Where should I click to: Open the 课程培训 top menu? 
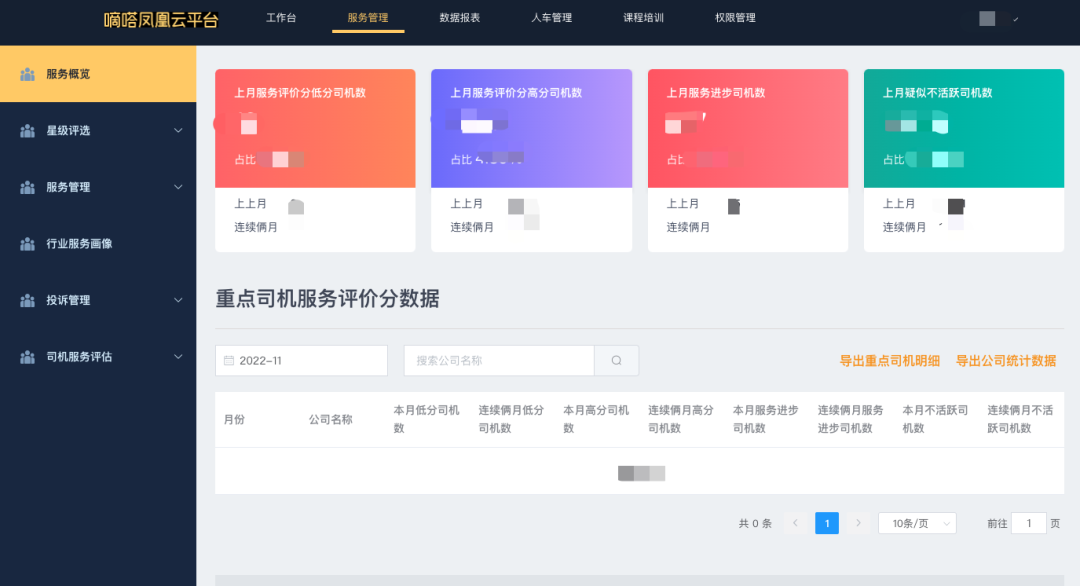643,18
